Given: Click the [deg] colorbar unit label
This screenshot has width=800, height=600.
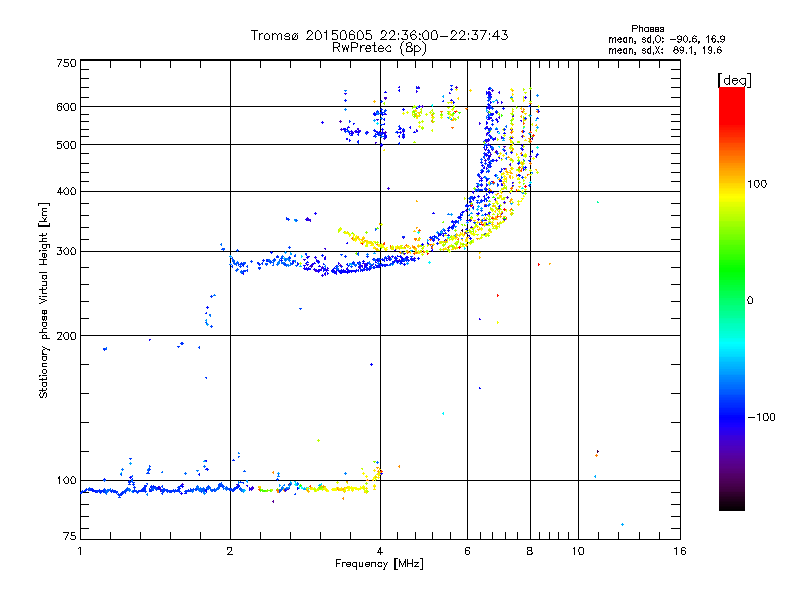Looking at the screenshot, I should [734, 79].
